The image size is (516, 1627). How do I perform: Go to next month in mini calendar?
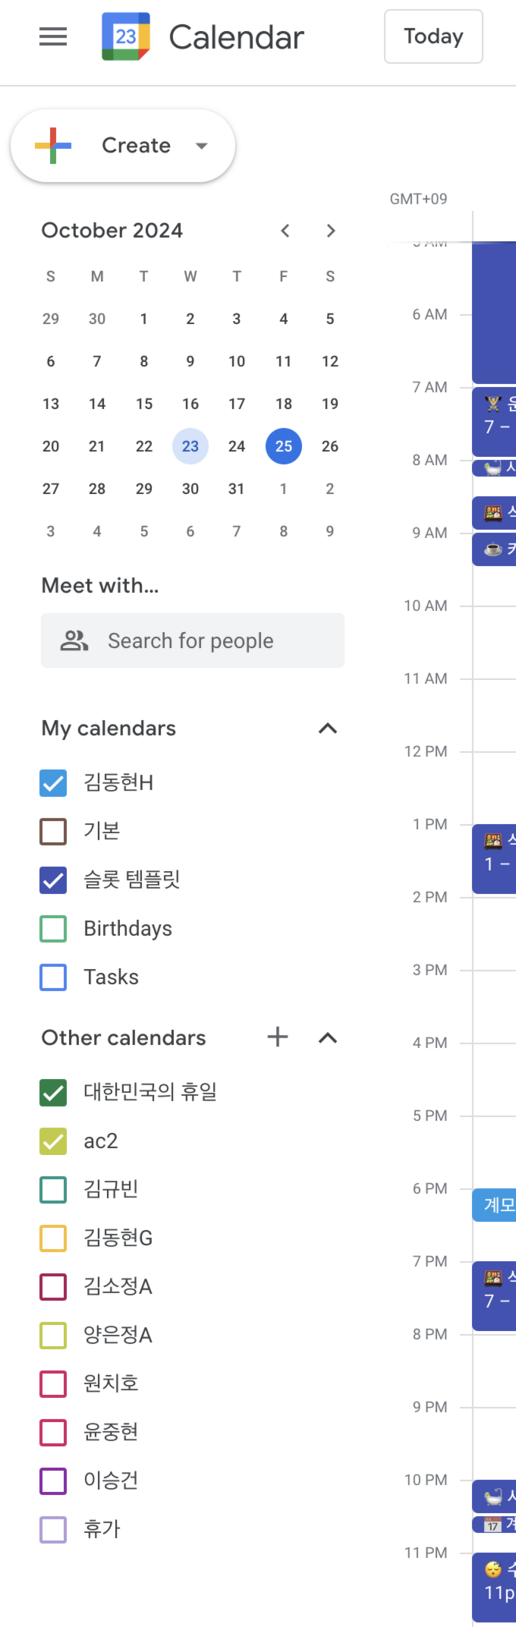click(x=330, y=231)
